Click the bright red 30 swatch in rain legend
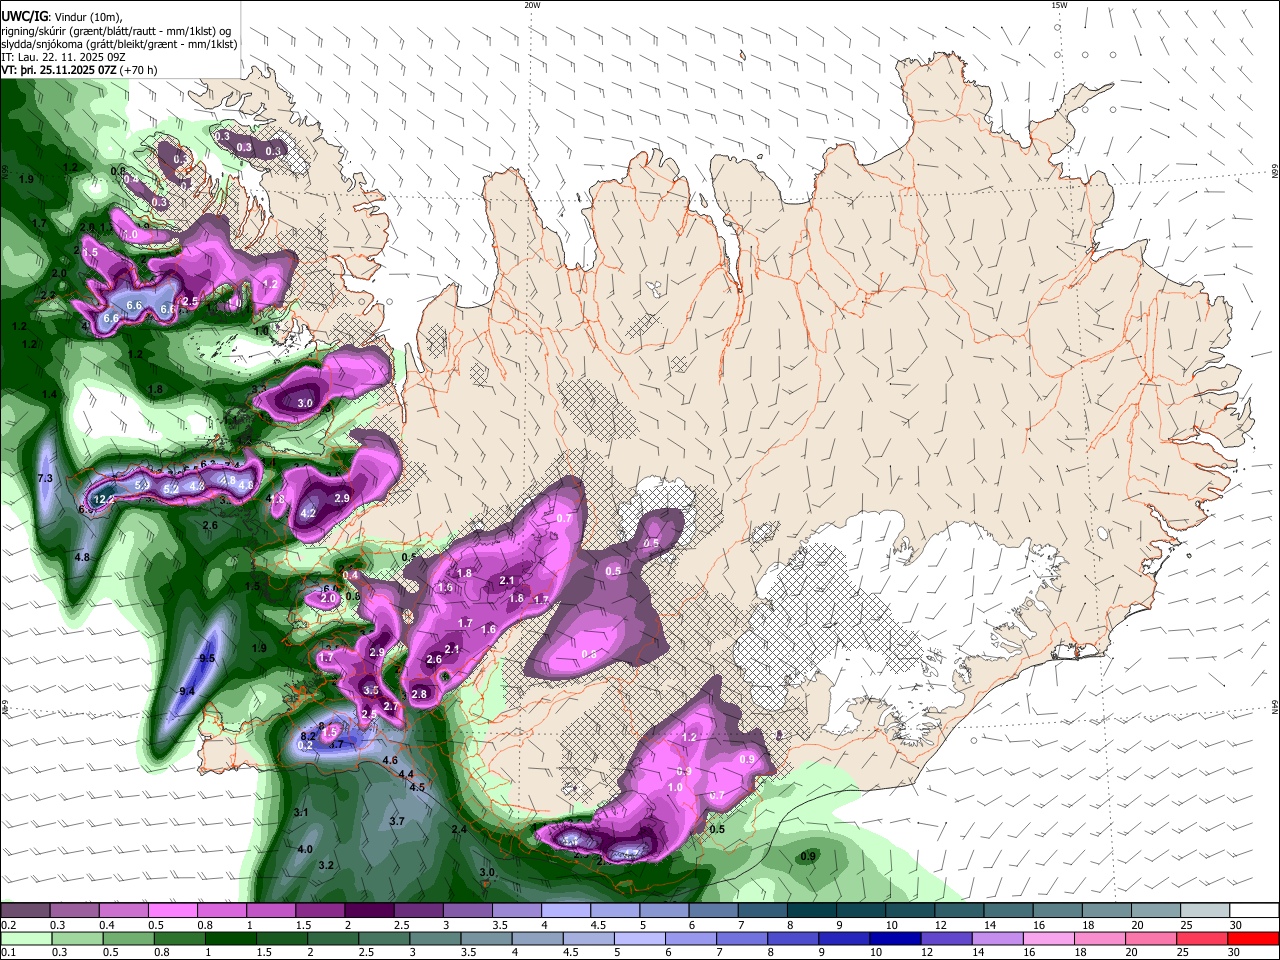The height and width of the screenshot is (960, 1280). (1254, 939)
